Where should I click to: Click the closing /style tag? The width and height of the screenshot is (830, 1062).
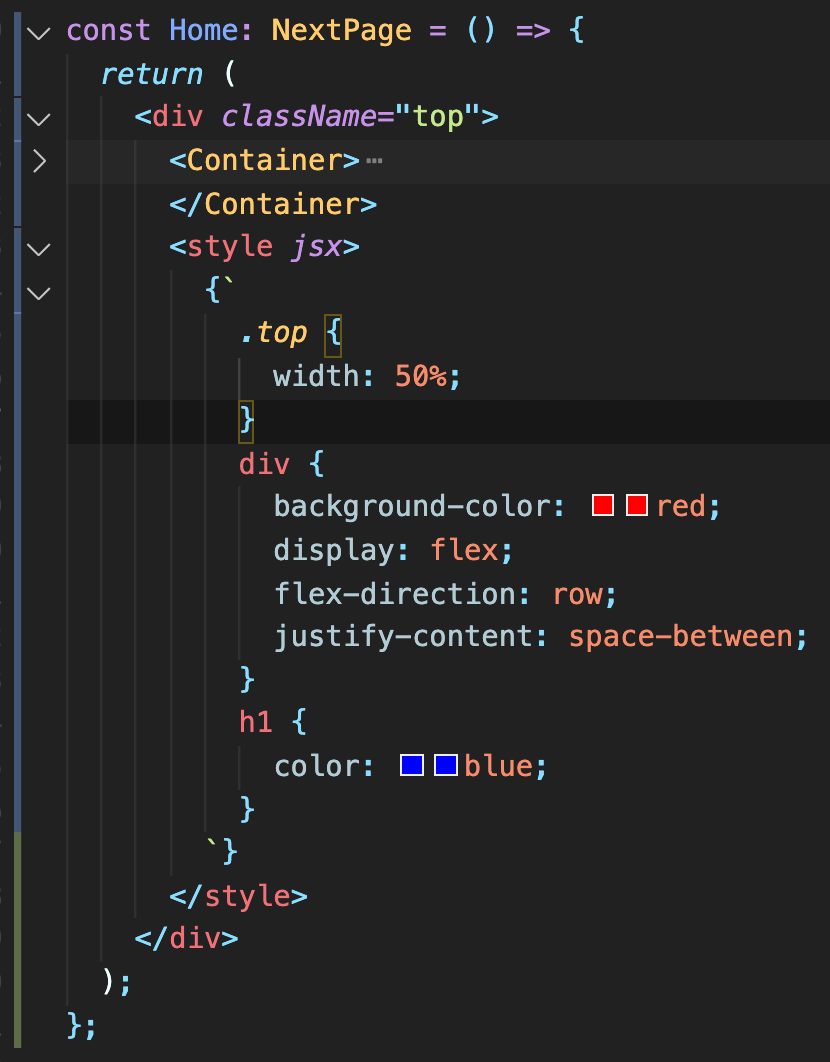[x=238, y=896]
